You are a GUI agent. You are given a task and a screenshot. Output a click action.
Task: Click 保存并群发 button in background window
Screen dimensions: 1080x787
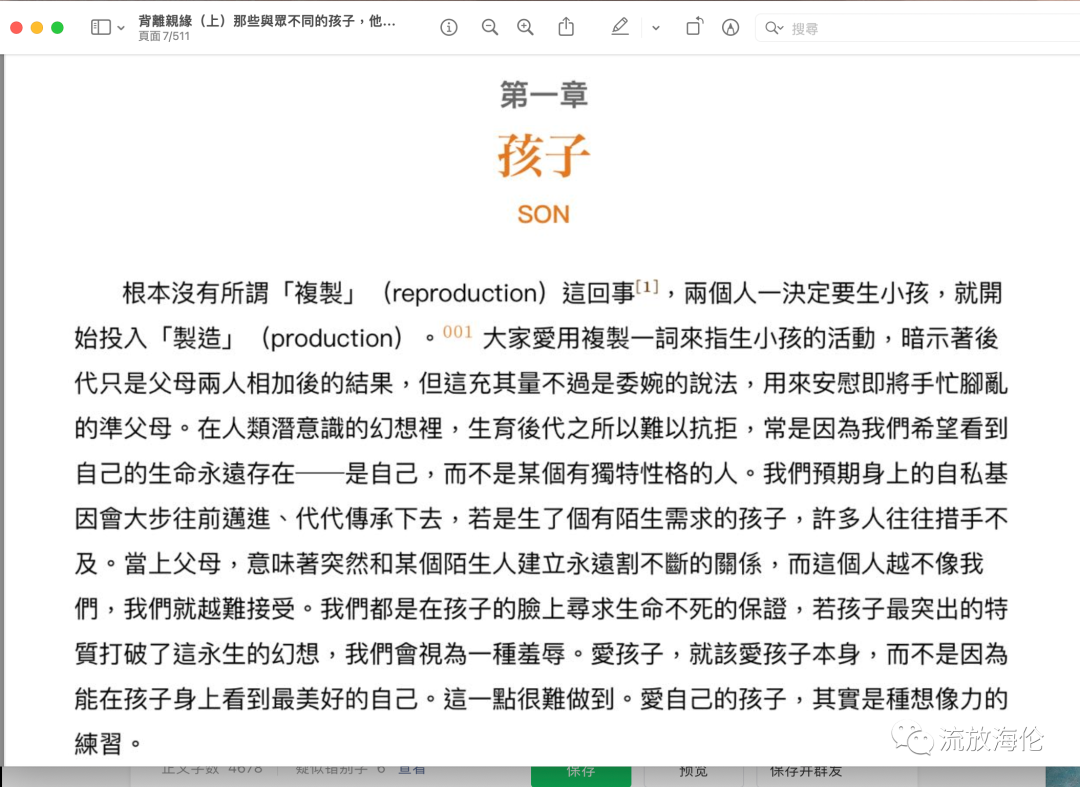pos(806,775)
